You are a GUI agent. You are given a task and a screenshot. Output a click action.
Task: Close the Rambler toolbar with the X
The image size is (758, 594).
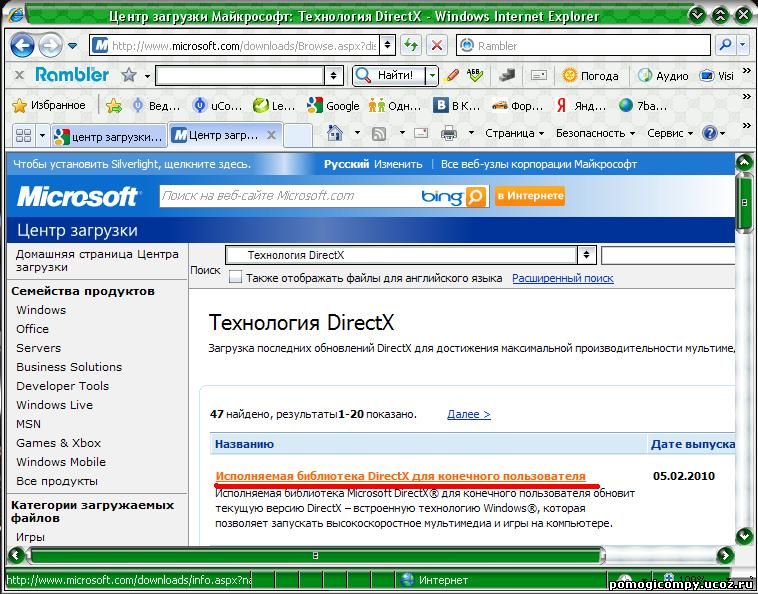pos(19,75)
